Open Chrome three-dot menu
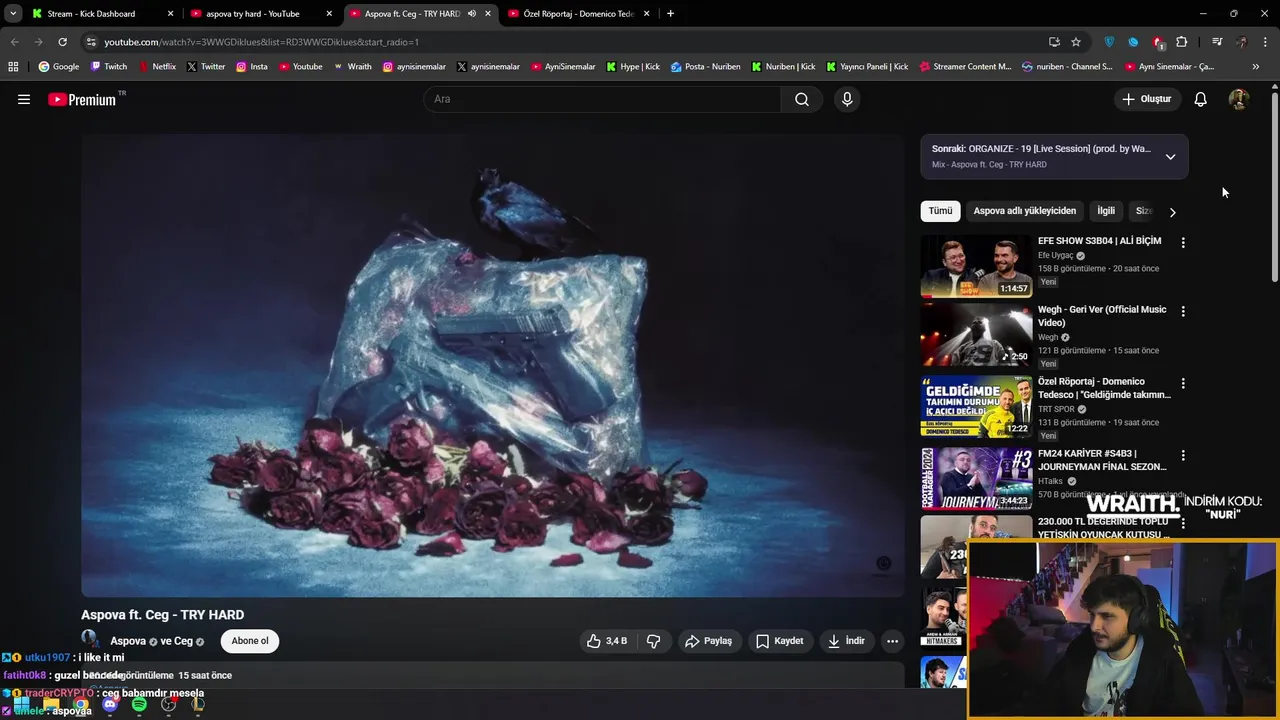 [1265, 42]
